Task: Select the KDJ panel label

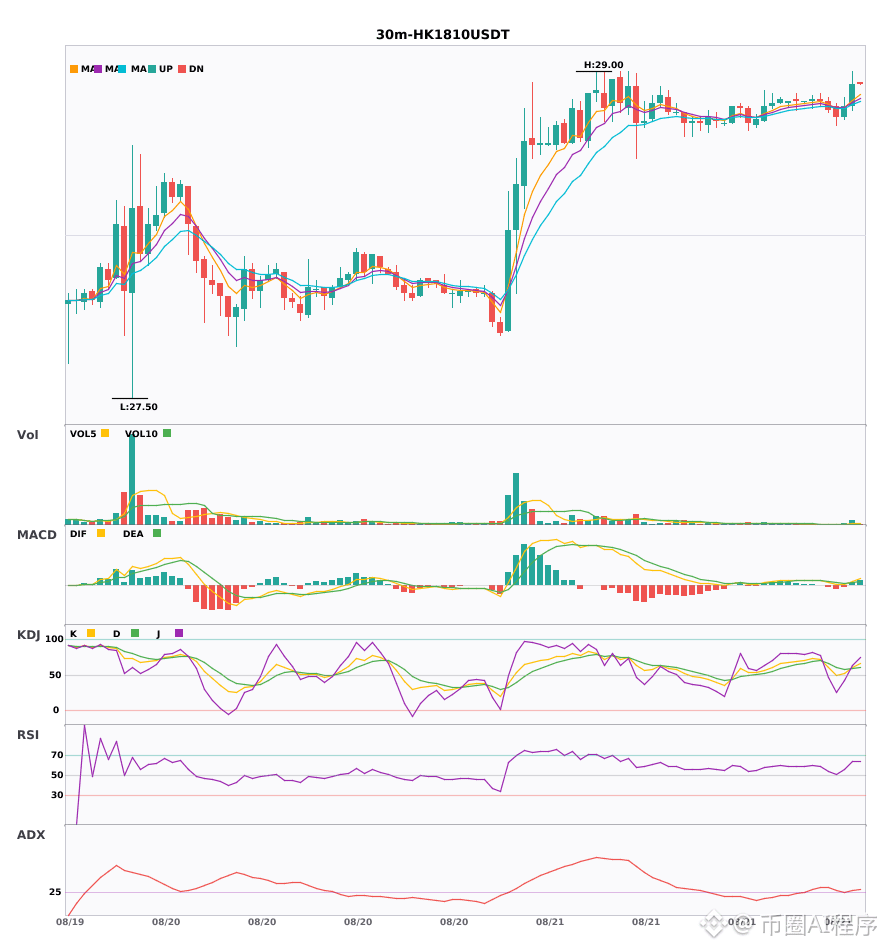Action: [28, 635]
